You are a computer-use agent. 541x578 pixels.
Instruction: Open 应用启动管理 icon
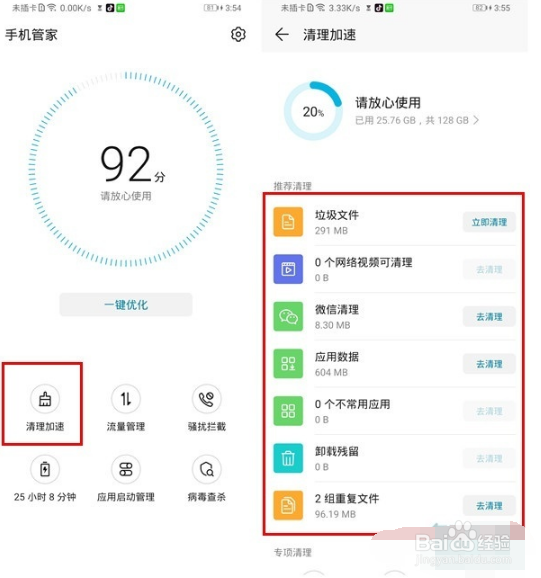pyautogui.click(x=126, y=469)
